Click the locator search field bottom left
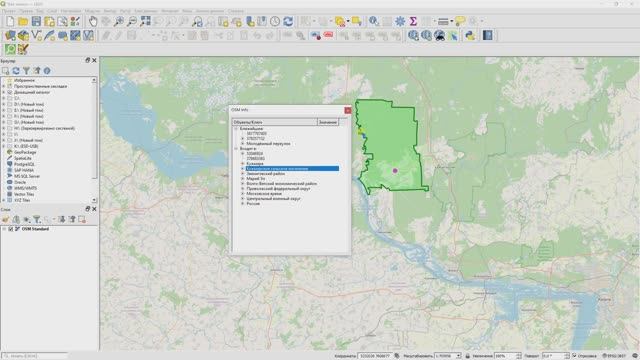The width and height of the screenshot is (640, 360). click(34, 356)
